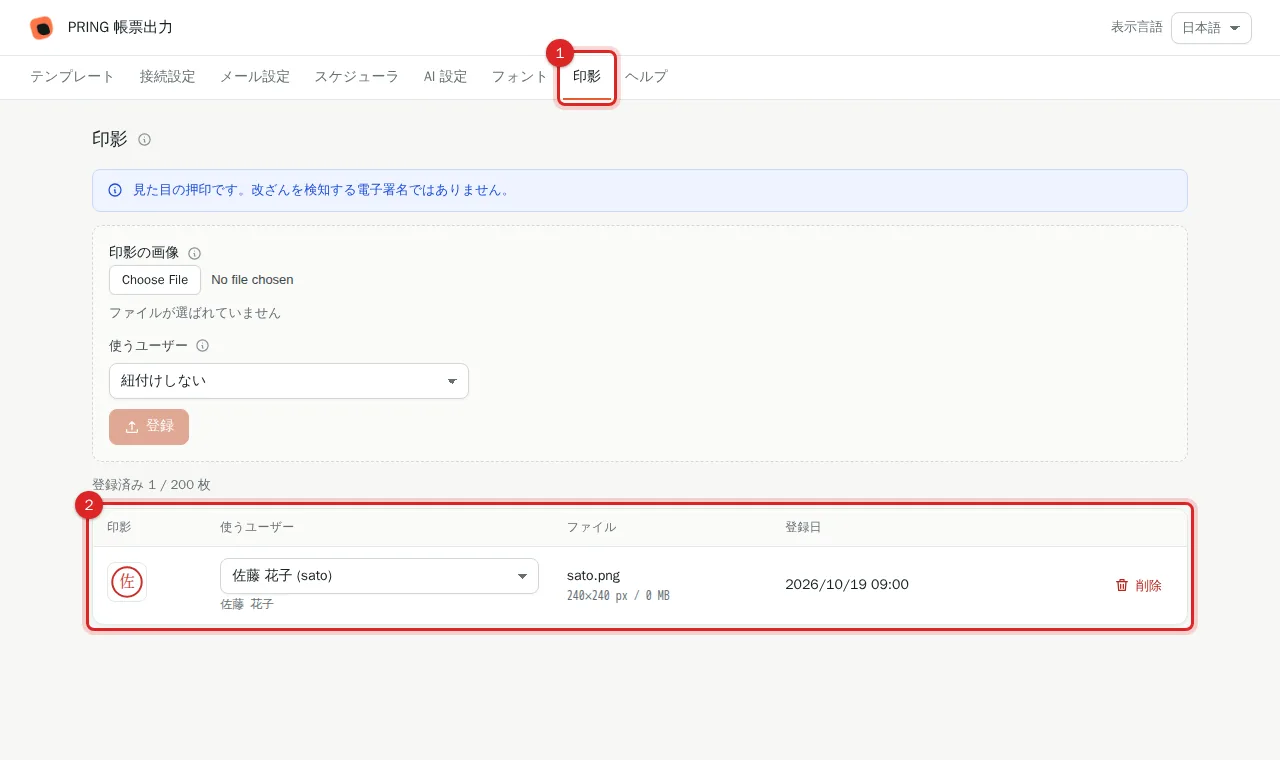This screenshot has height=760, width=1280.
Task: Click info icon beside 使うユーザー label
Action: (202, 346)
